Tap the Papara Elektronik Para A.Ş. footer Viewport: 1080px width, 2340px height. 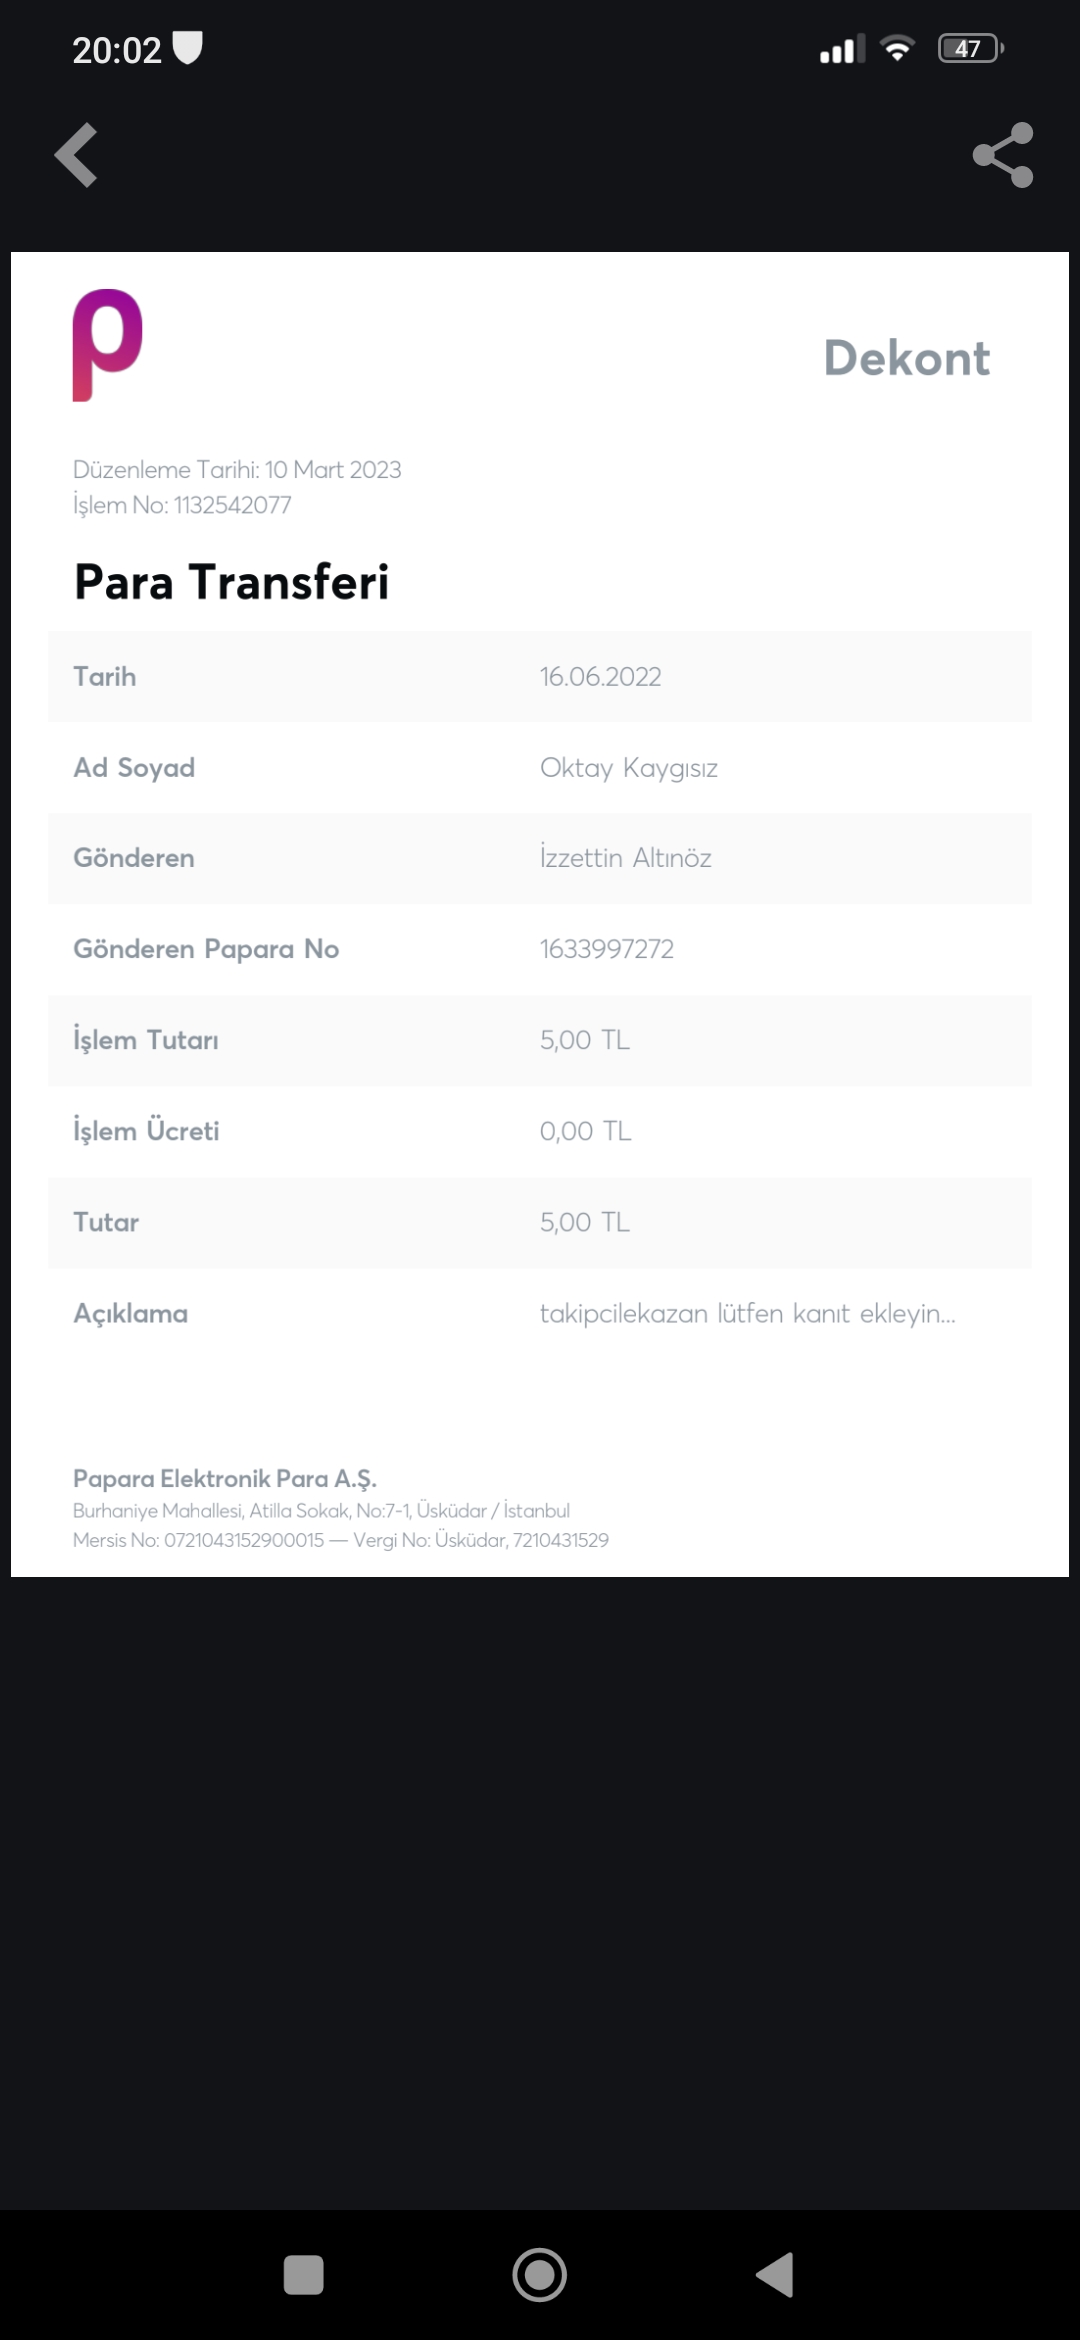tap(225, 1479)
